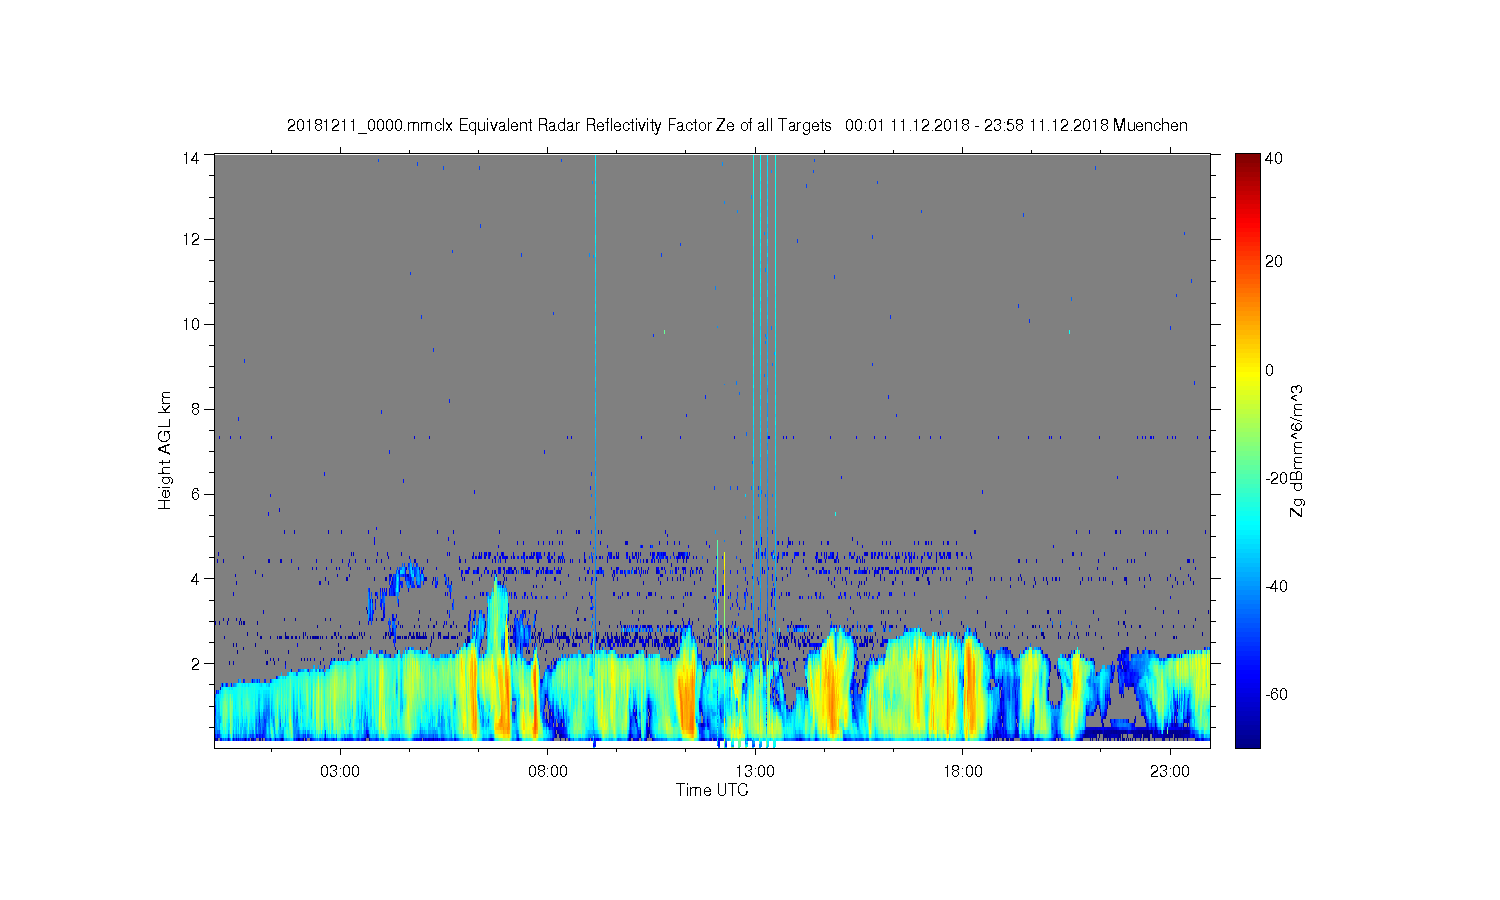
Task: Click the '23:00' time tick label
Action: [x=1170, y=771]
